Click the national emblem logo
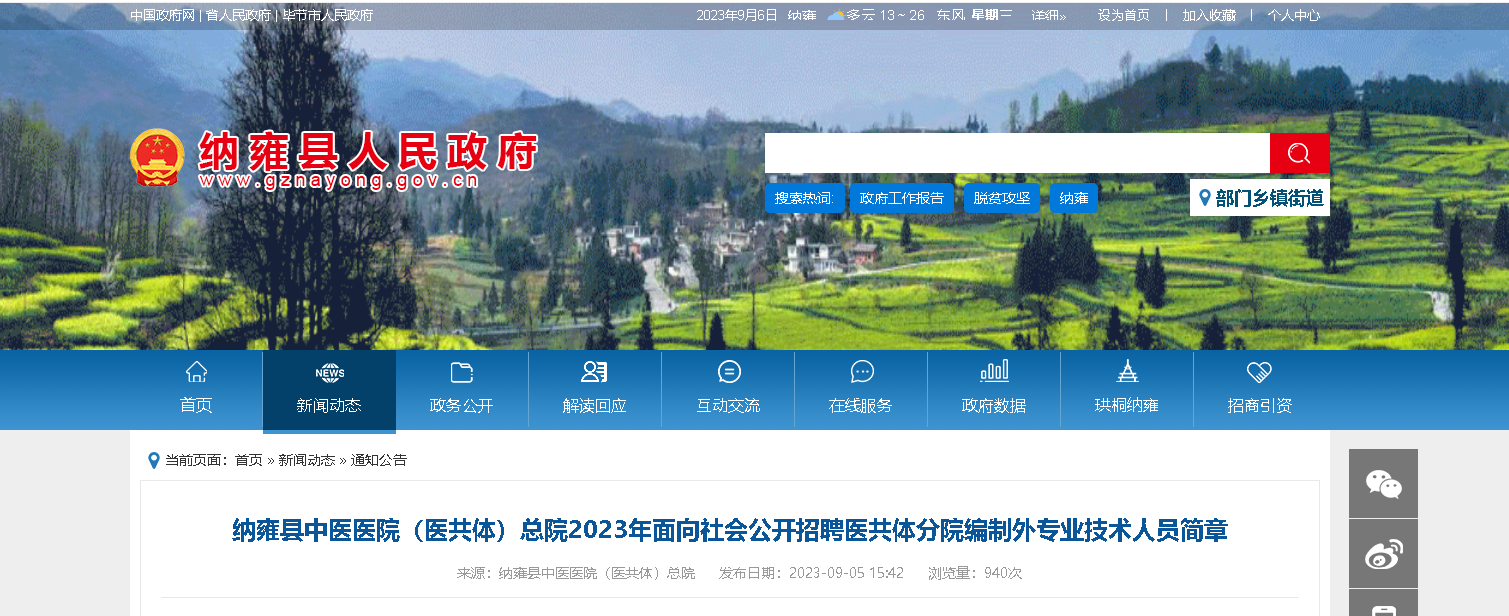Image resolution: width=1509 pixels, height=616 pixels. (x=157, y=158)
